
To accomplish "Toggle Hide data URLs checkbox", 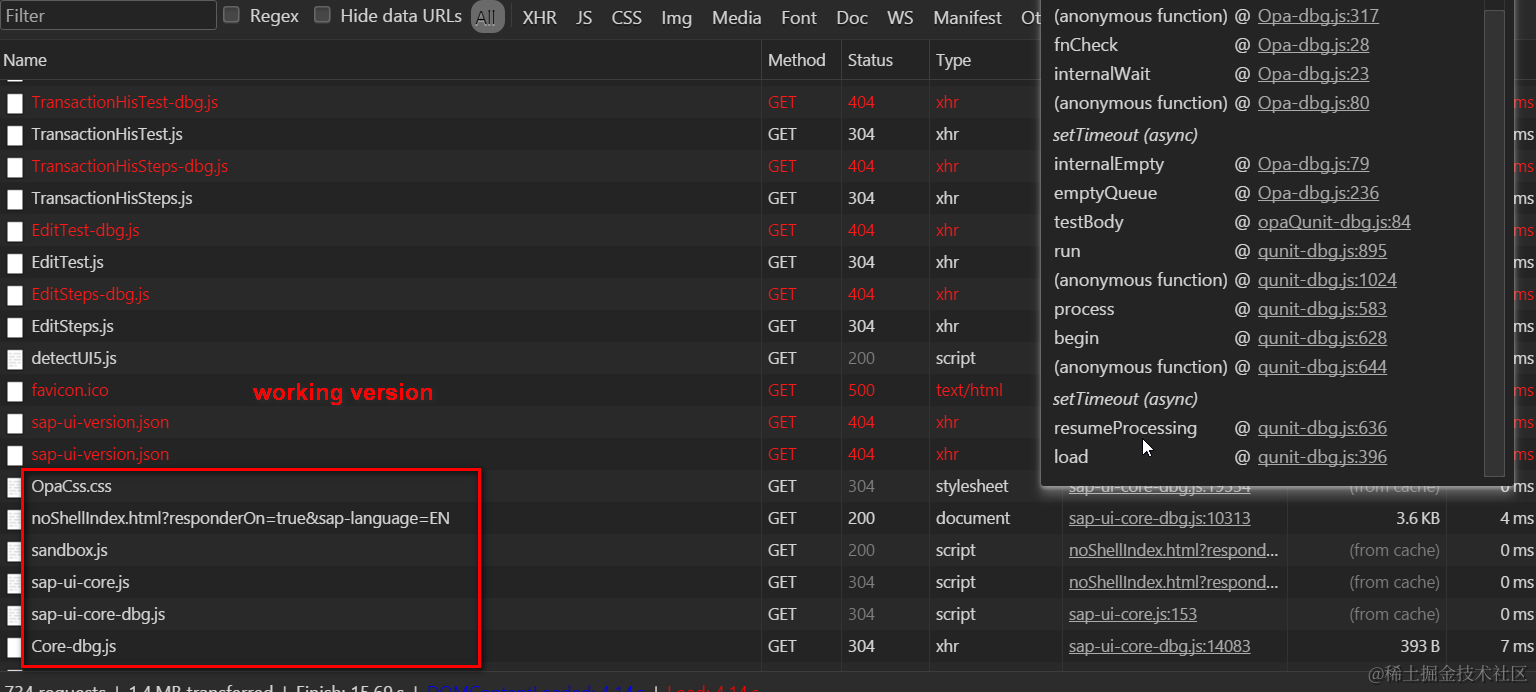I will [x=322, y=15].
